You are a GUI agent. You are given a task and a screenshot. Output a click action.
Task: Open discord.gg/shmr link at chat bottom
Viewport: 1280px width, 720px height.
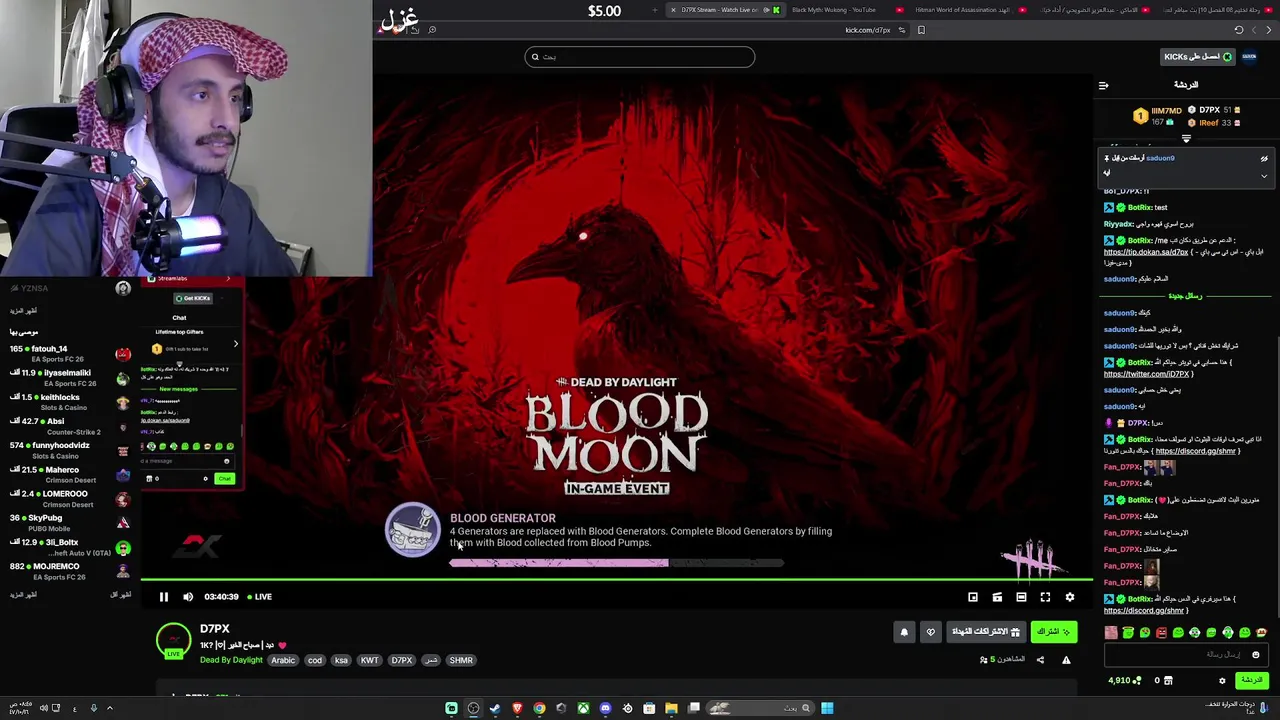tap(1144, 611)
